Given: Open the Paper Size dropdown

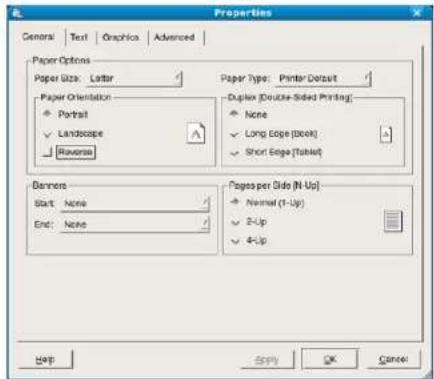Looking at the screenshot, I should click(135, 79).
